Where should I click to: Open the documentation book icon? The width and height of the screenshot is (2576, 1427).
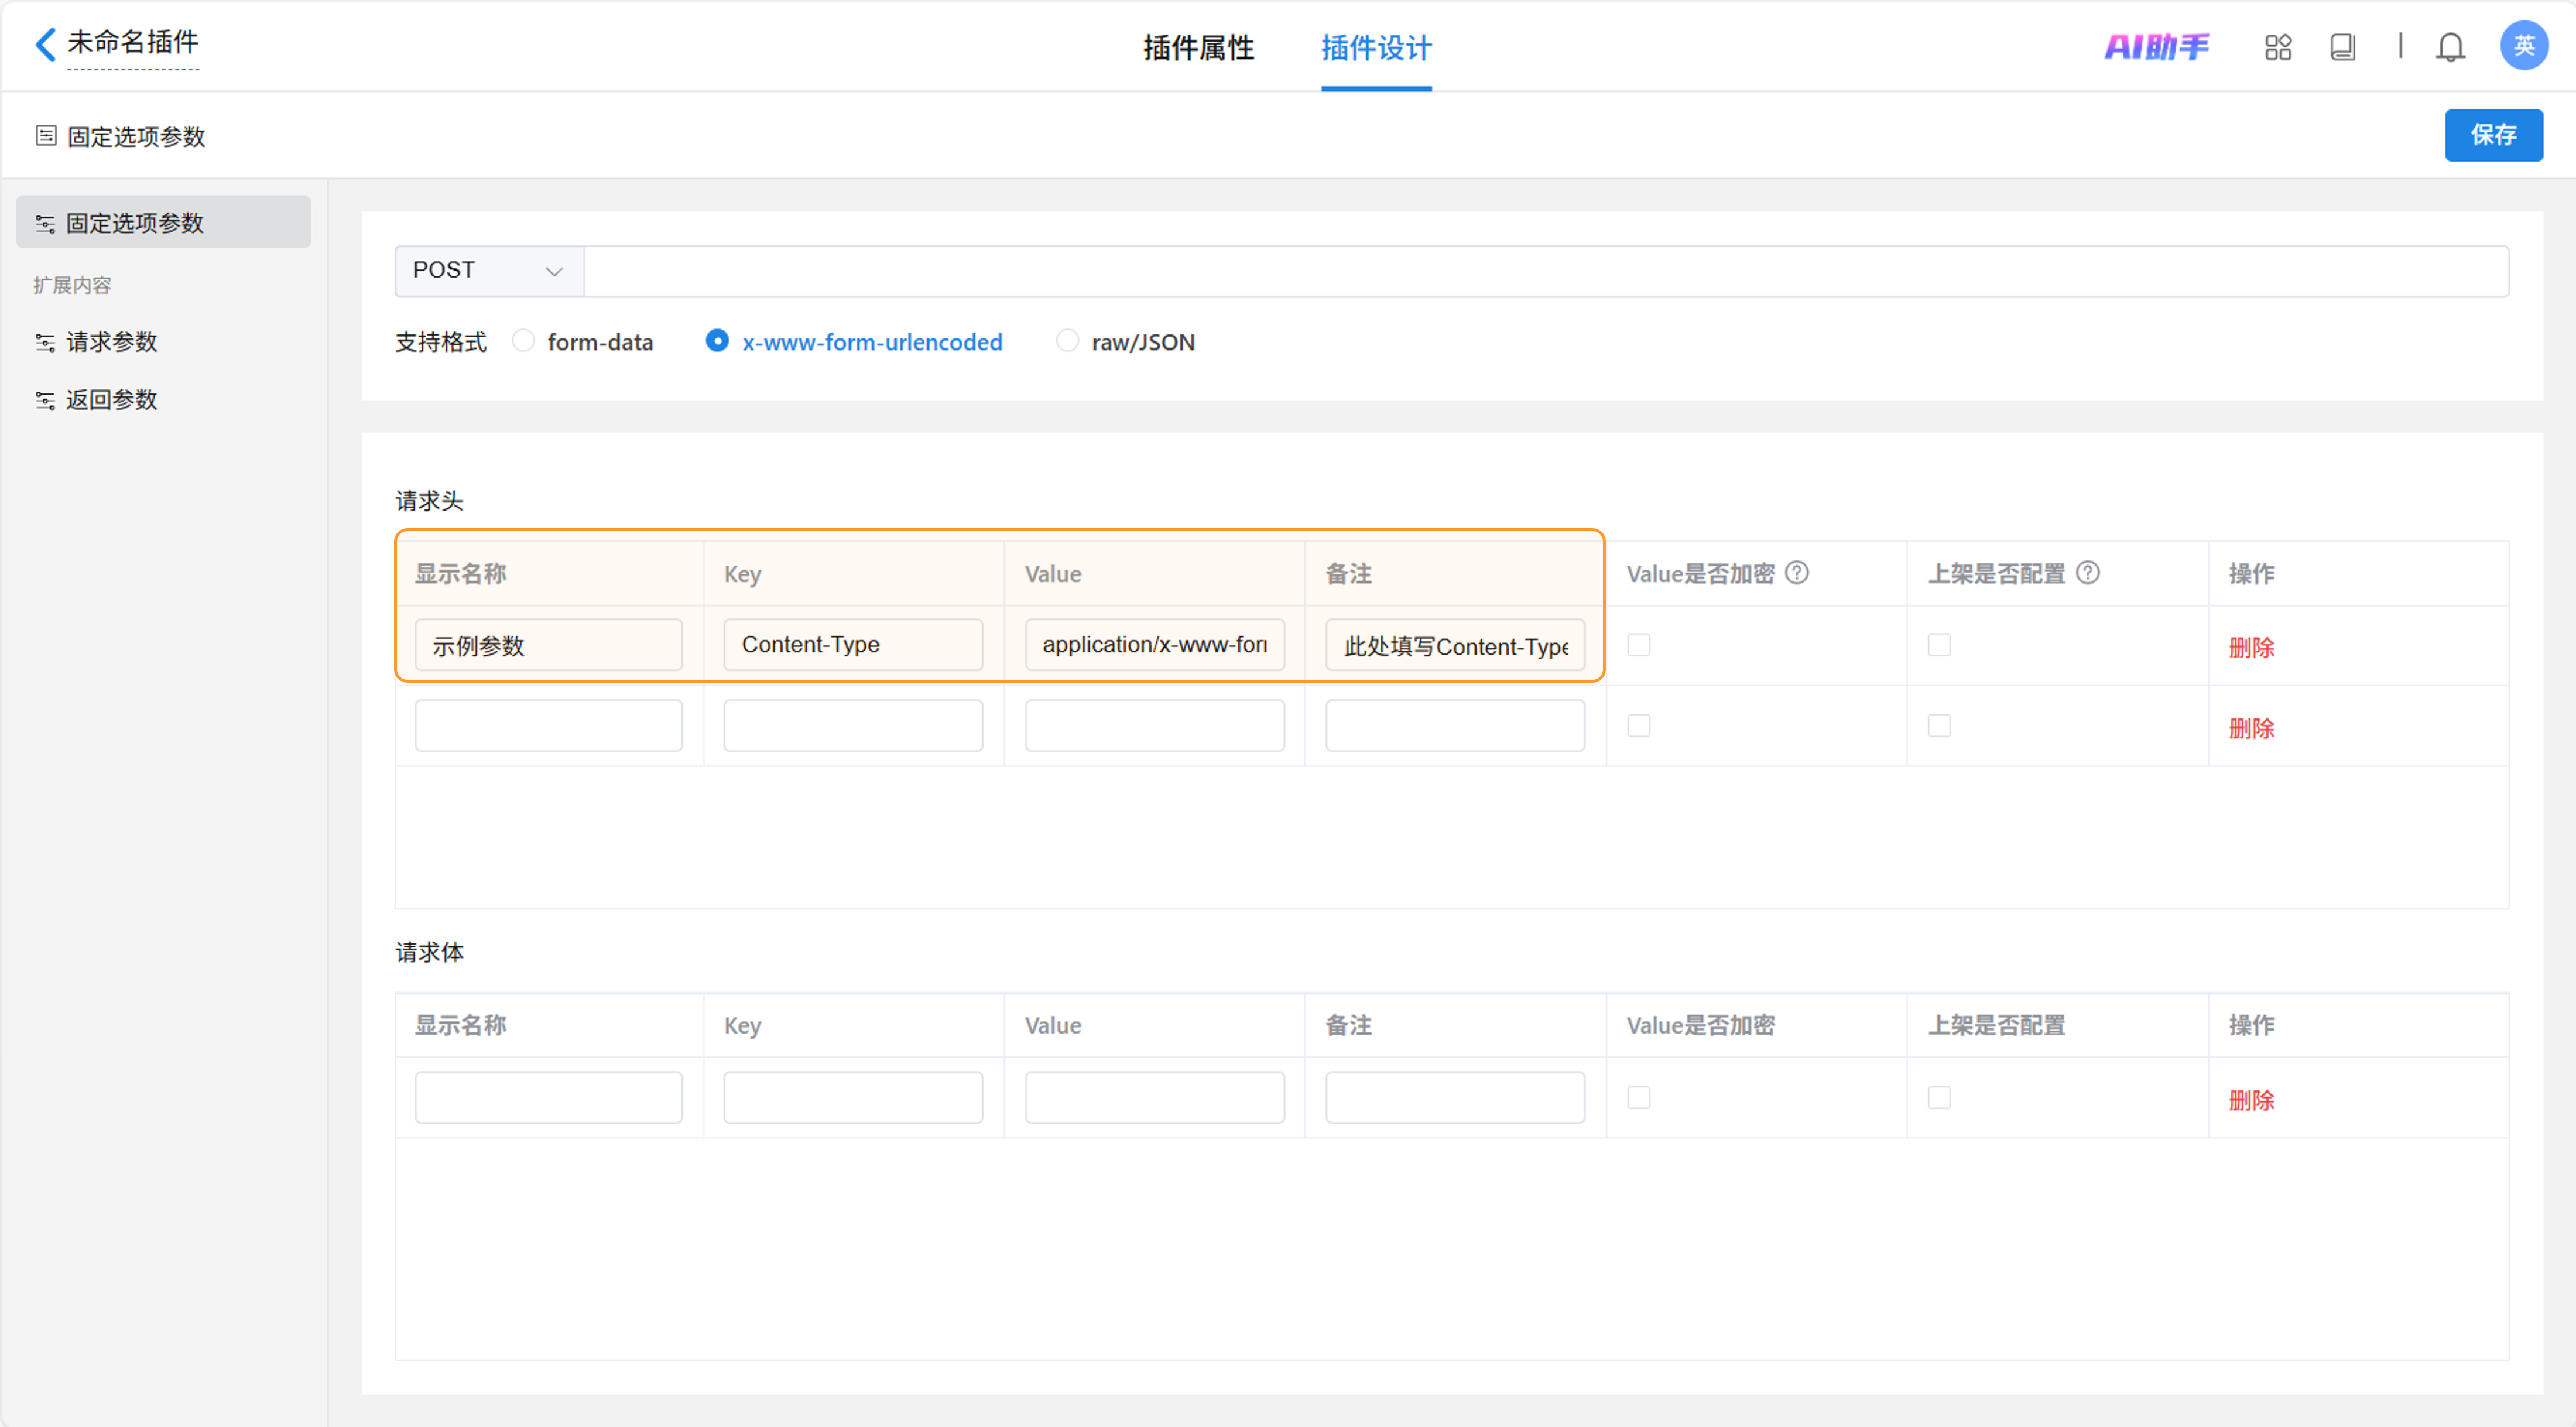click(2342, 47)
